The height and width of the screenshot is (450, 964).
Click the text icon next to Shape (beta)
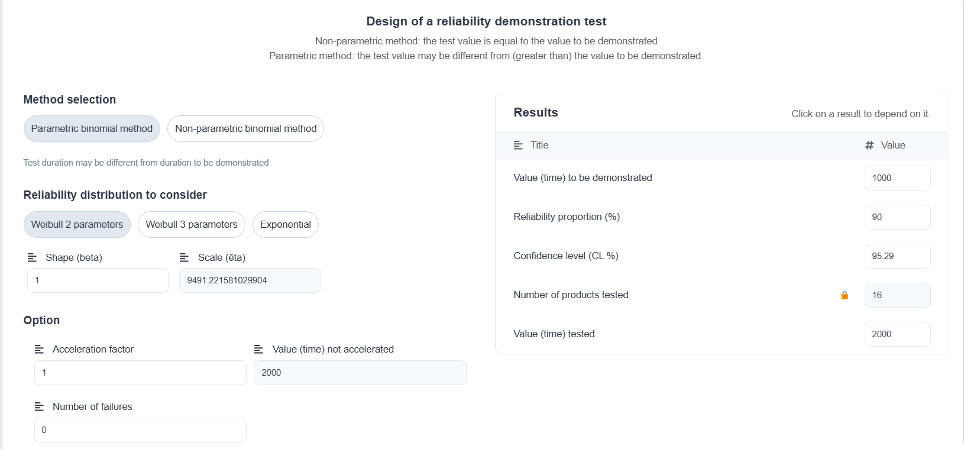tap(33, 258)
